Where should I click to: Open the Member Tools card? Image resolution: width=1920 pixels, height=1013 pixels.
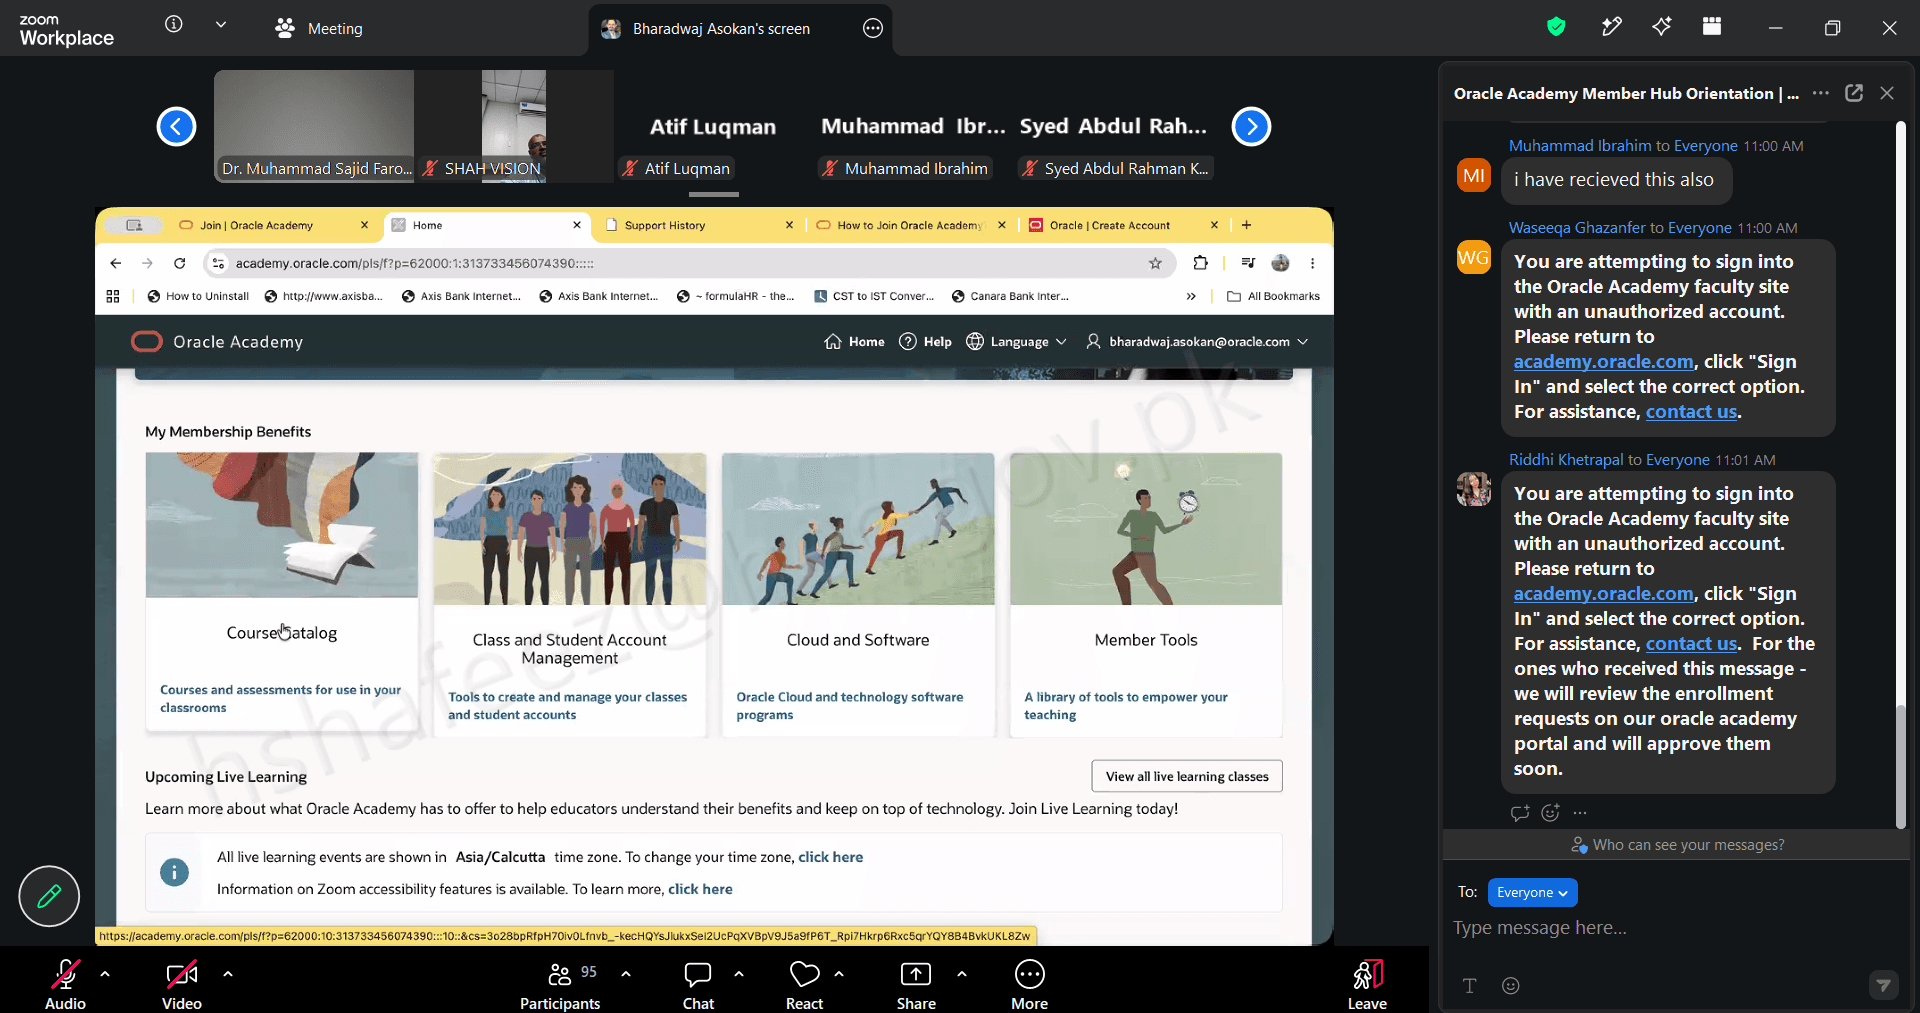(1146, 595)
